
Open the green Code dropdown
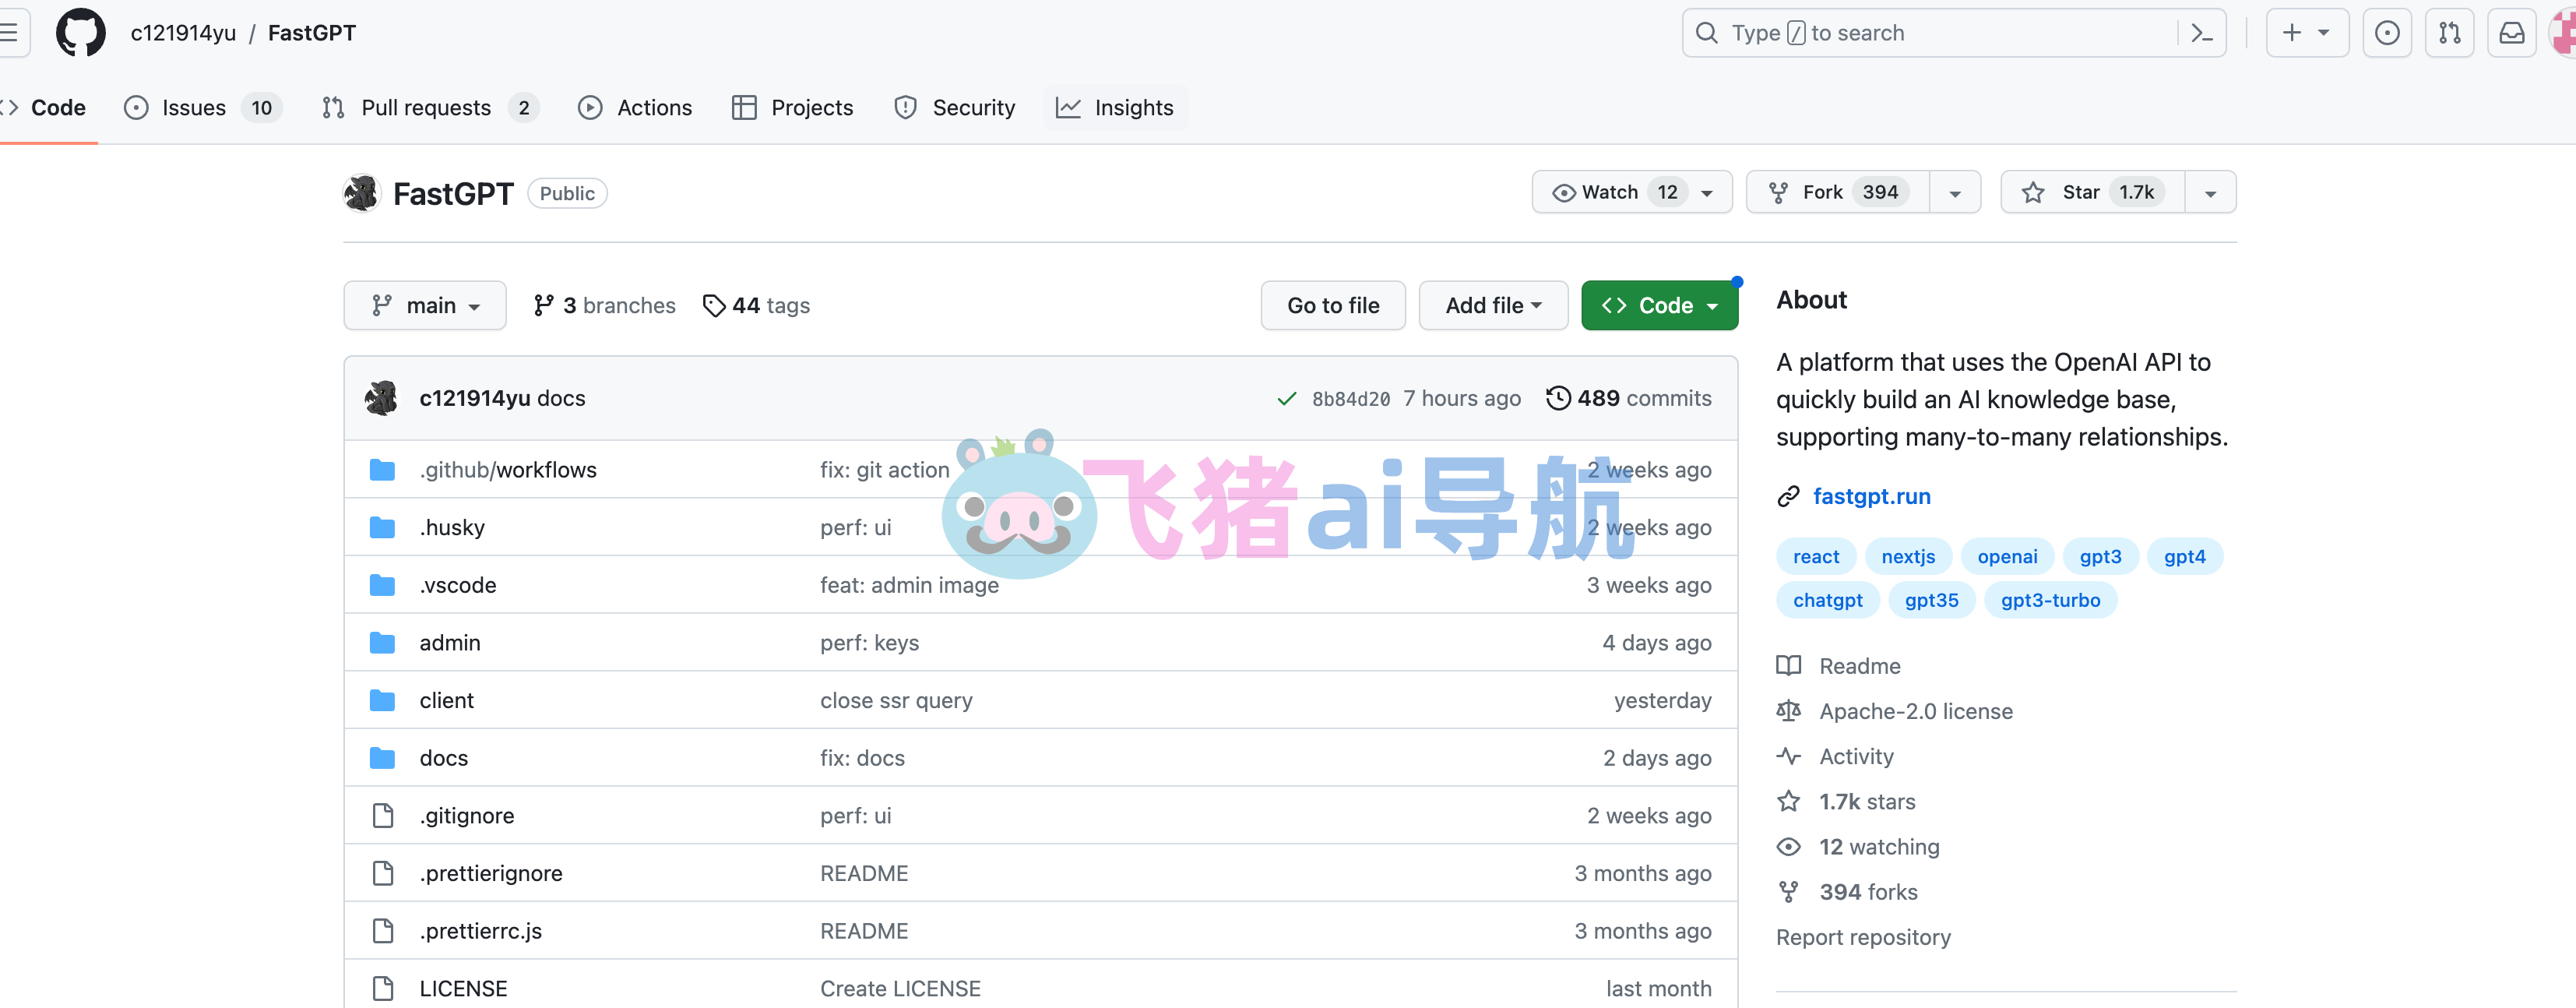(x=1659, y=306)
